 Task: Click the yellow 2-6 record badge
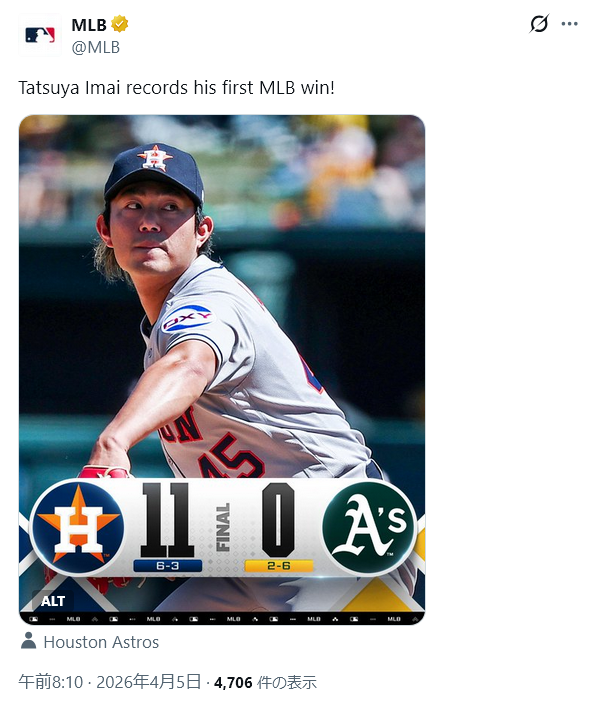click(x=279, y=566)
